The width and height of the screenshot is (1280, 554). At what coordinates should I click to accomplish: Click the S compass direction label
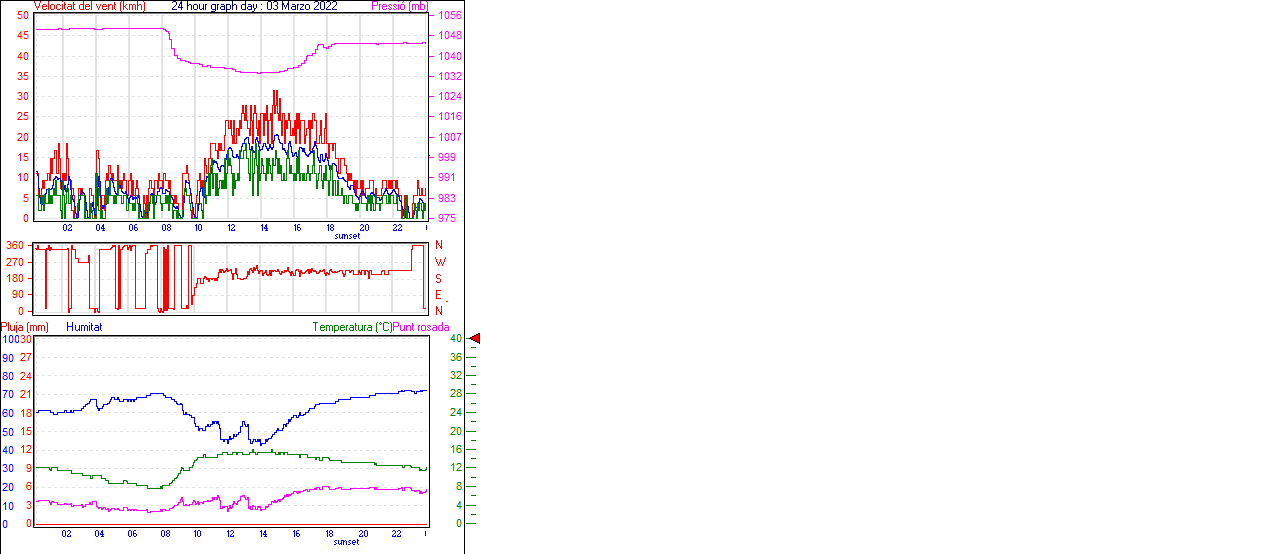(x=438, y=279)
